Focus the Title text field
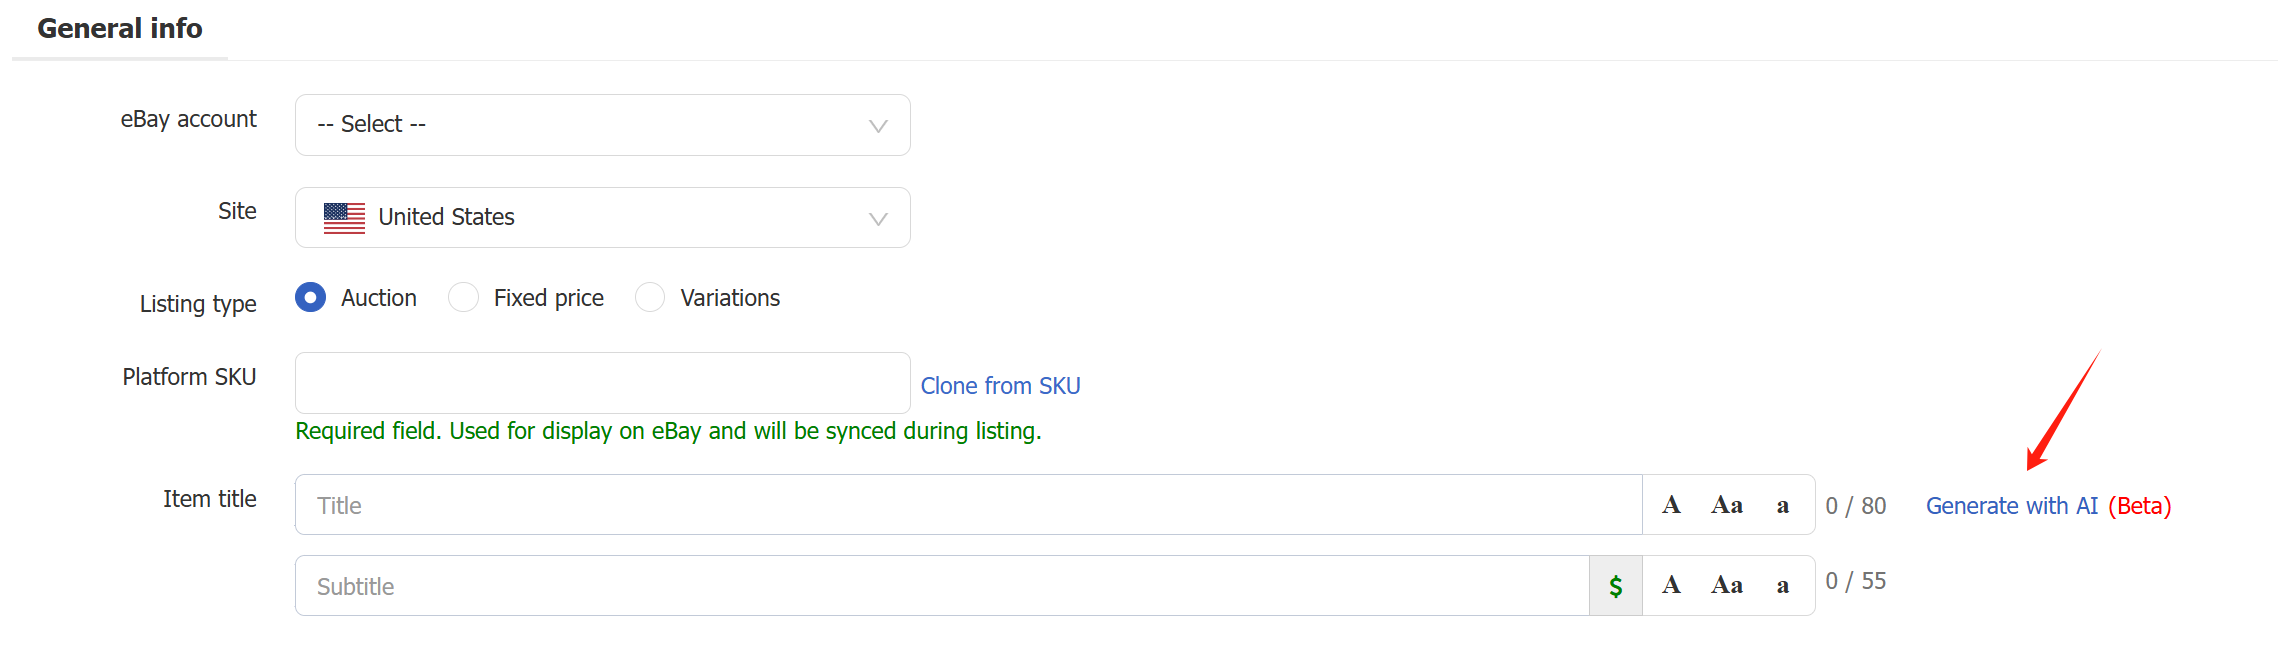The width and height of the screenshot is (2278, 649). [968, 505]
